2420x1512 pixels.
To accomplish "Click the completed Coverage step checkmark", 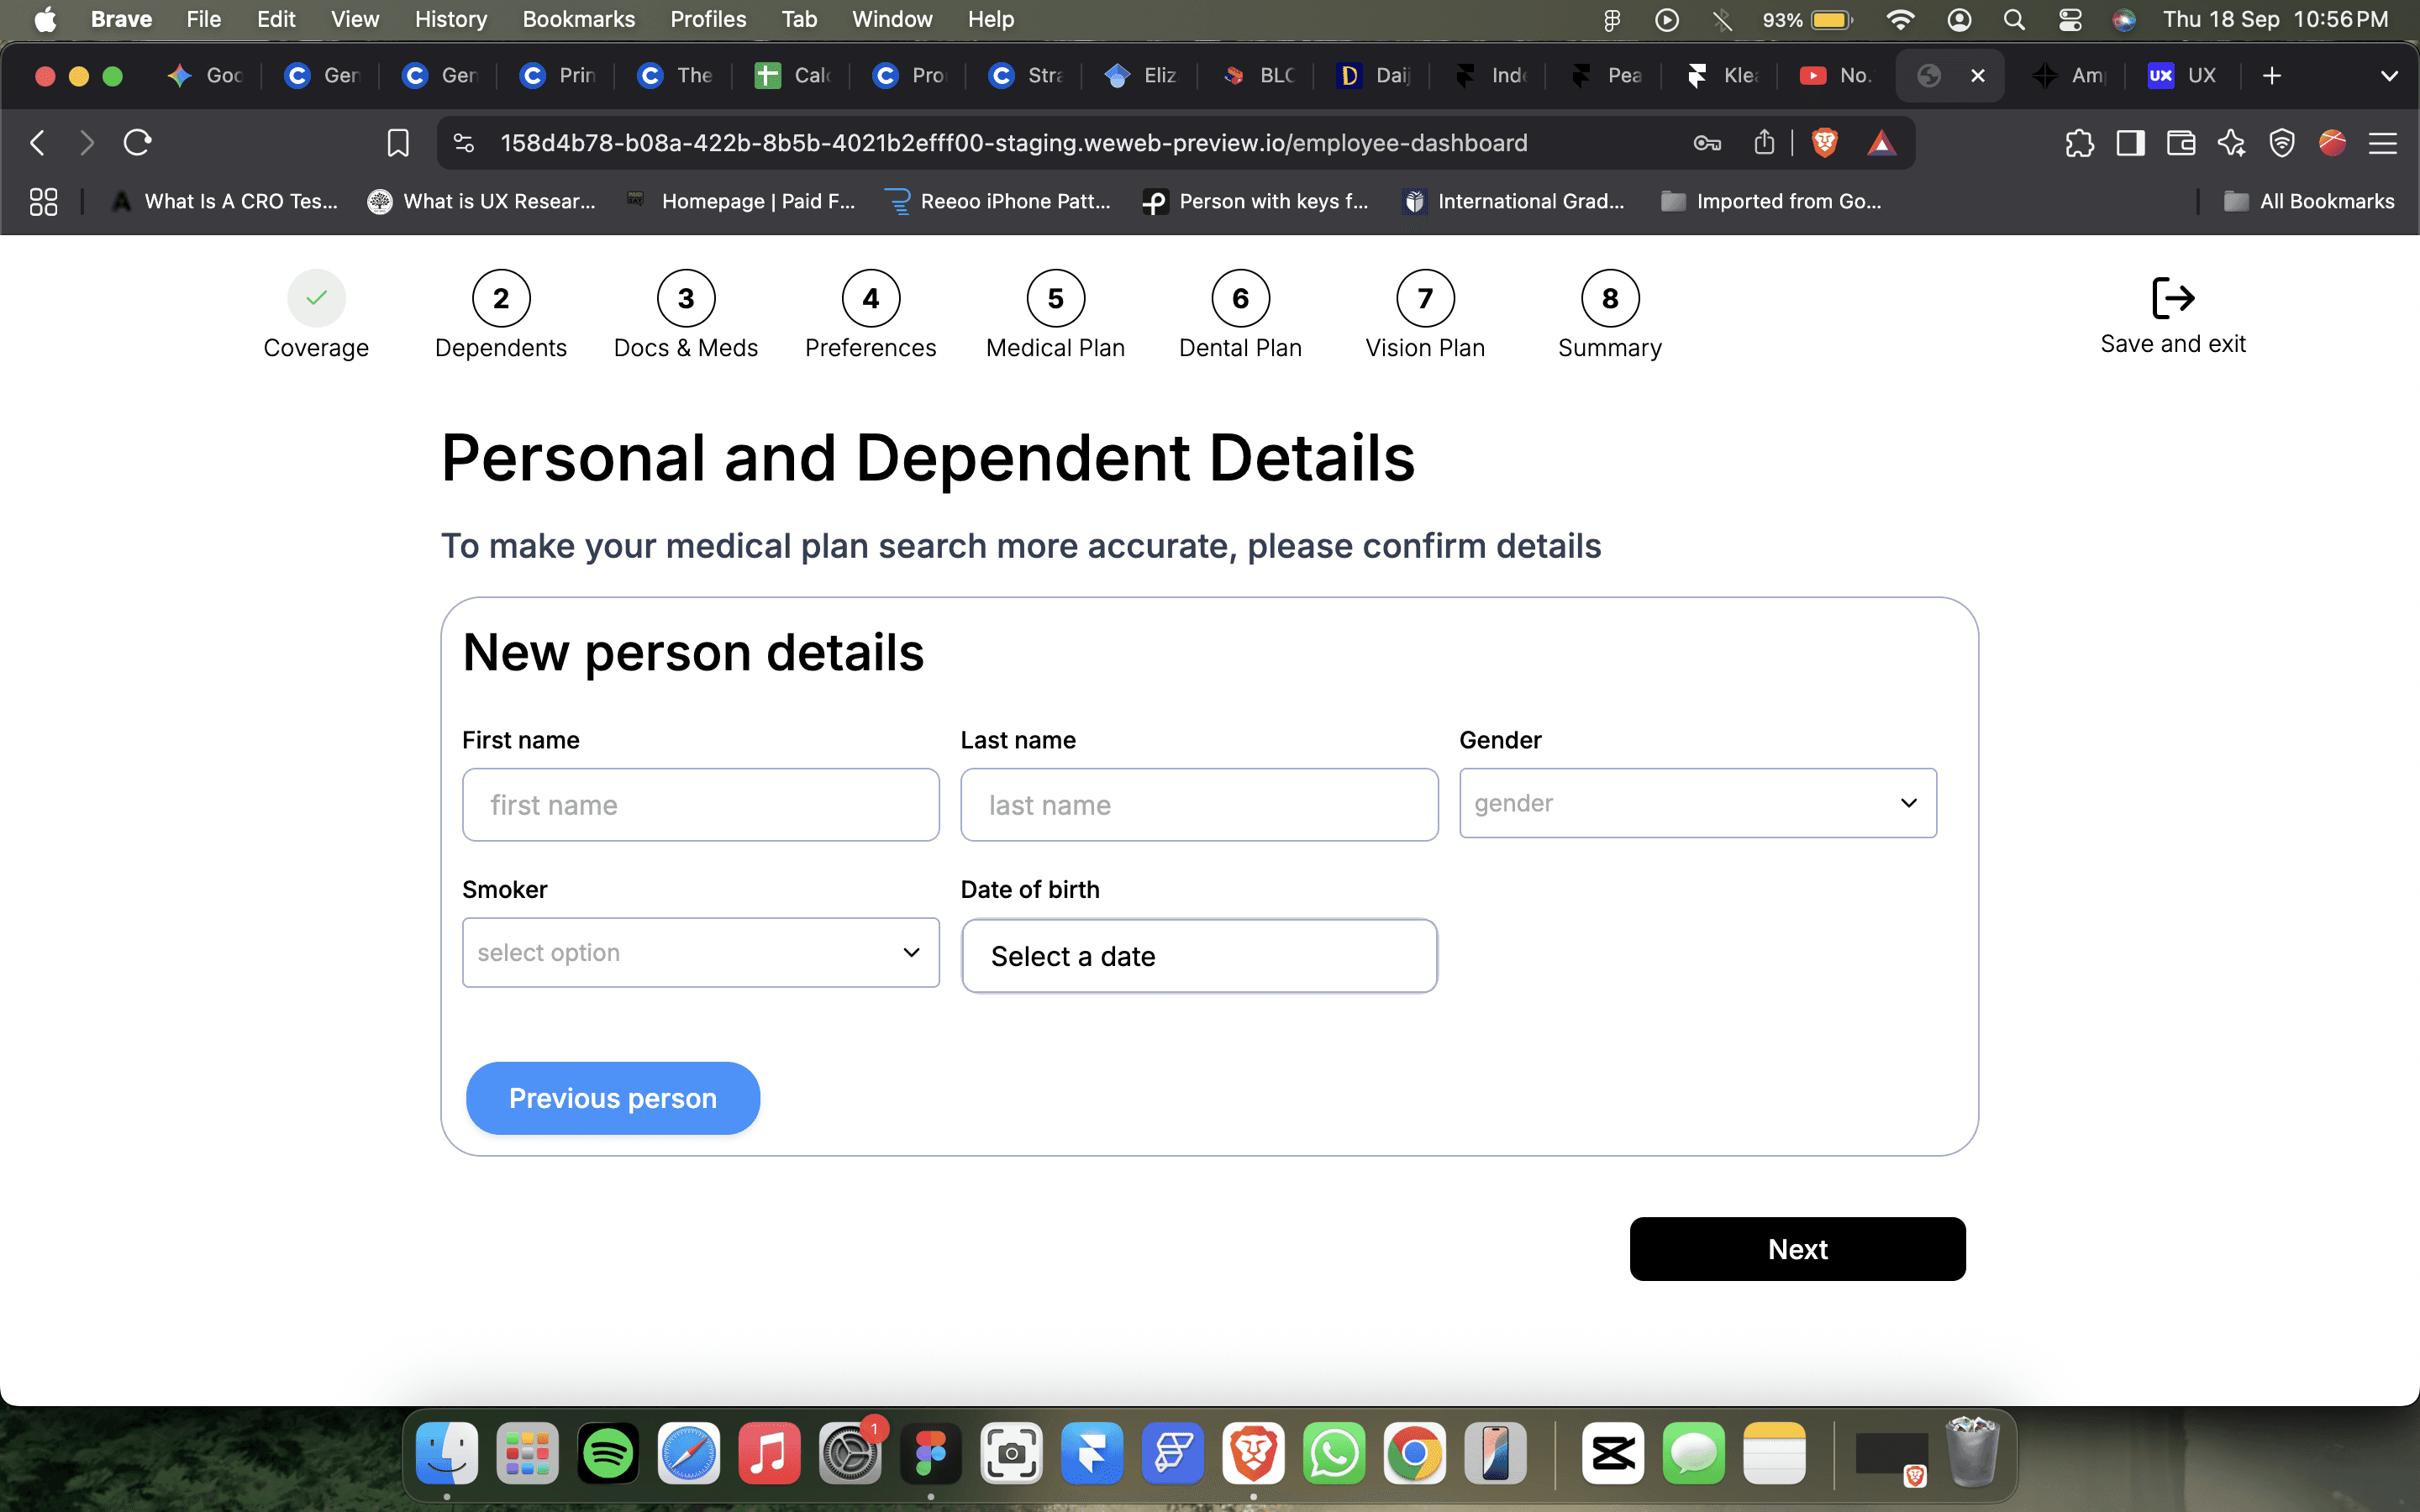I will pos(316,298).
